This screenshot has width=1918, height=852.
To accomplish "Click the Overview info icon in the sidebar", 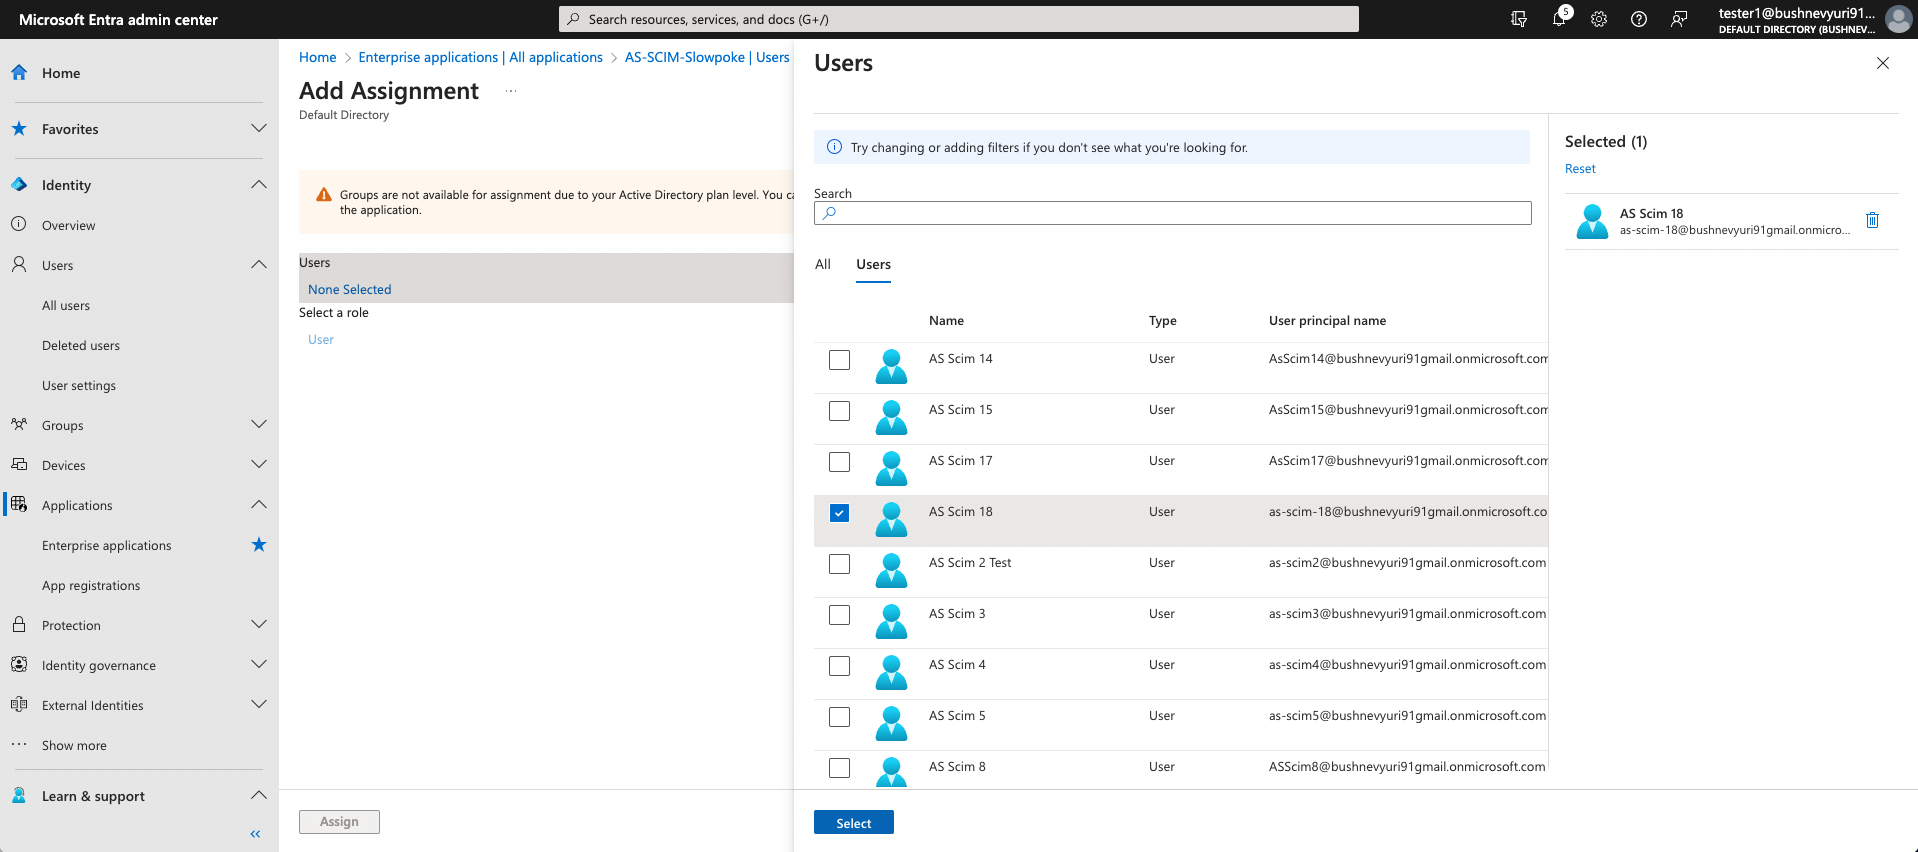I will tap(19, 225).
